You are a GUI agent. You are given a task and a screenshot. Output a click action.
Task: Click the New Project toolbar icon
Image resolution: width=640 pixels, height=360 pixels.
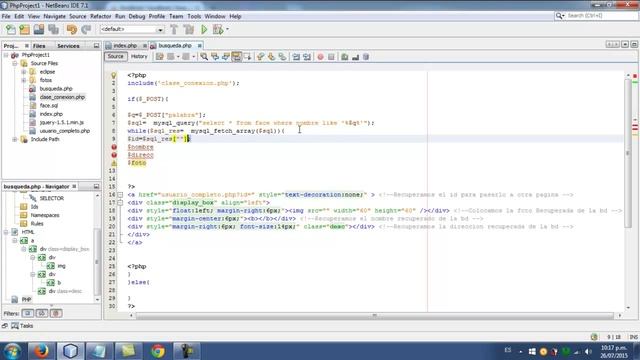click(x=24, y=29)
